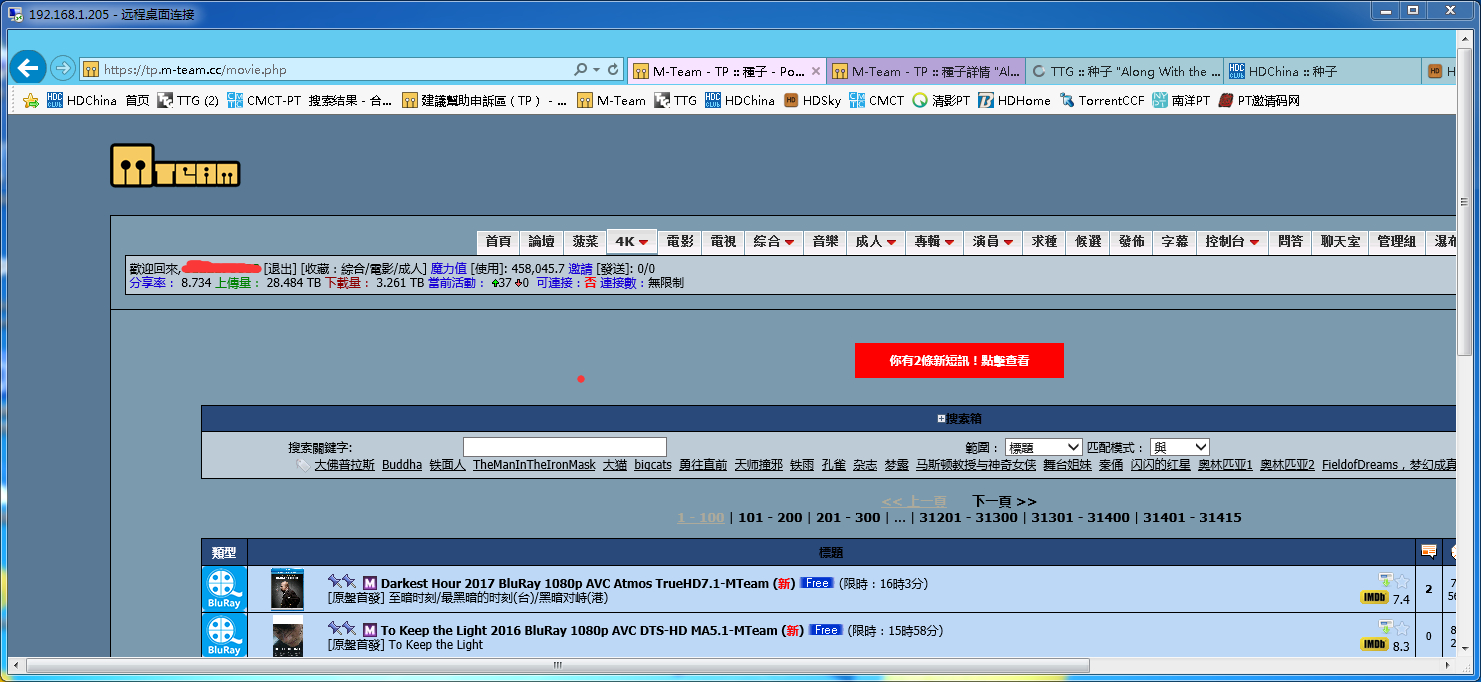Click the IMDb badge for Darkest Hour
Viewport: 1481px width, 682px height.
pos(1374,598)
